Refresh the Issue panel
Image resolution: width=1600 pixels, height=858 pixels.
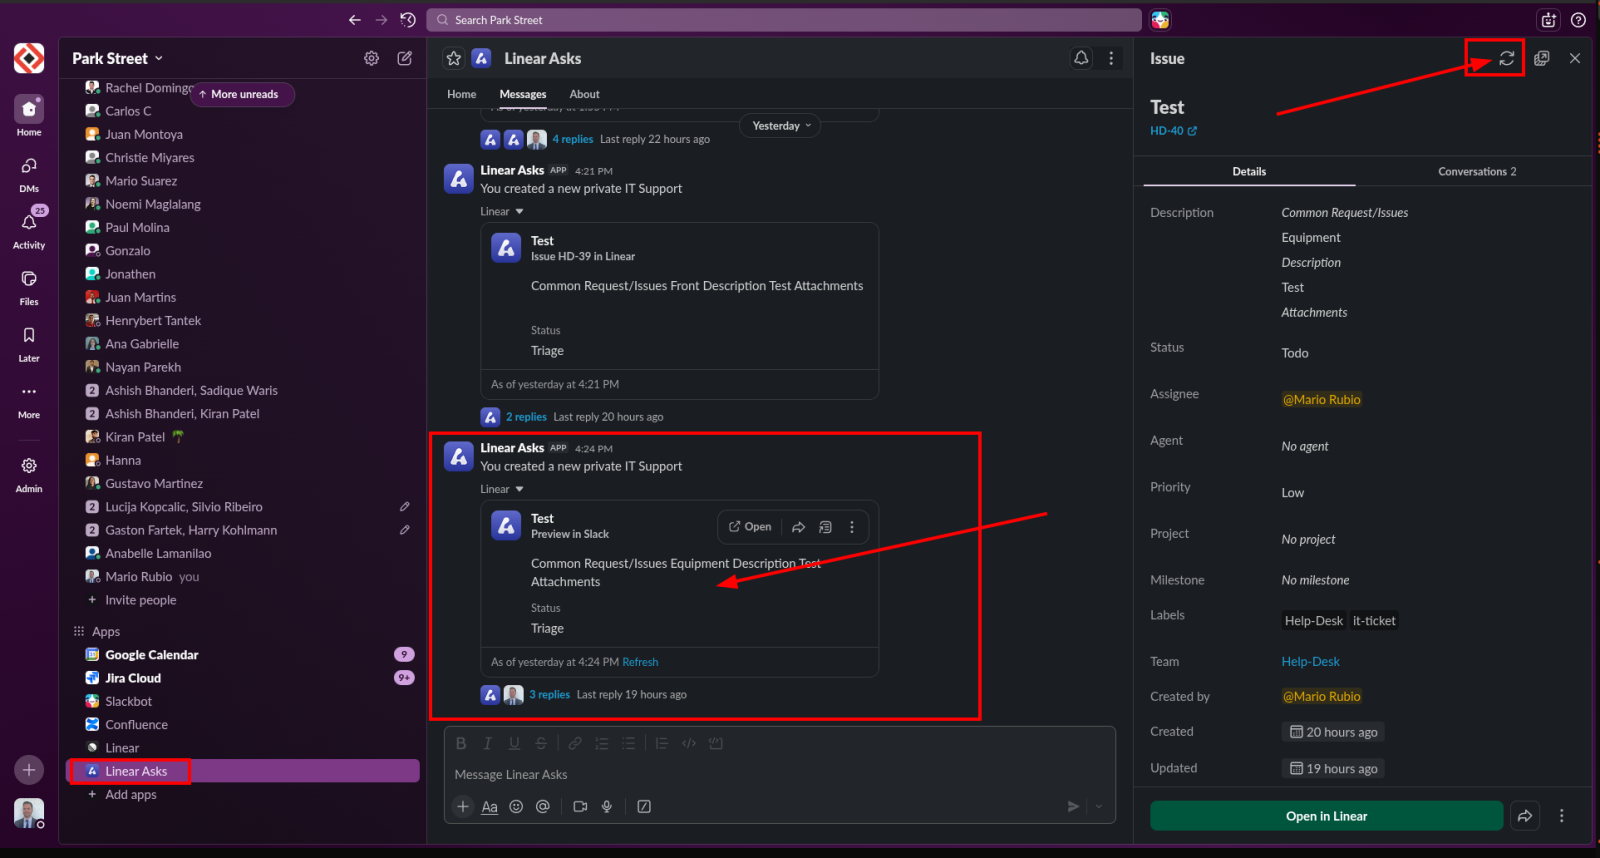[x=1507, y=58]
